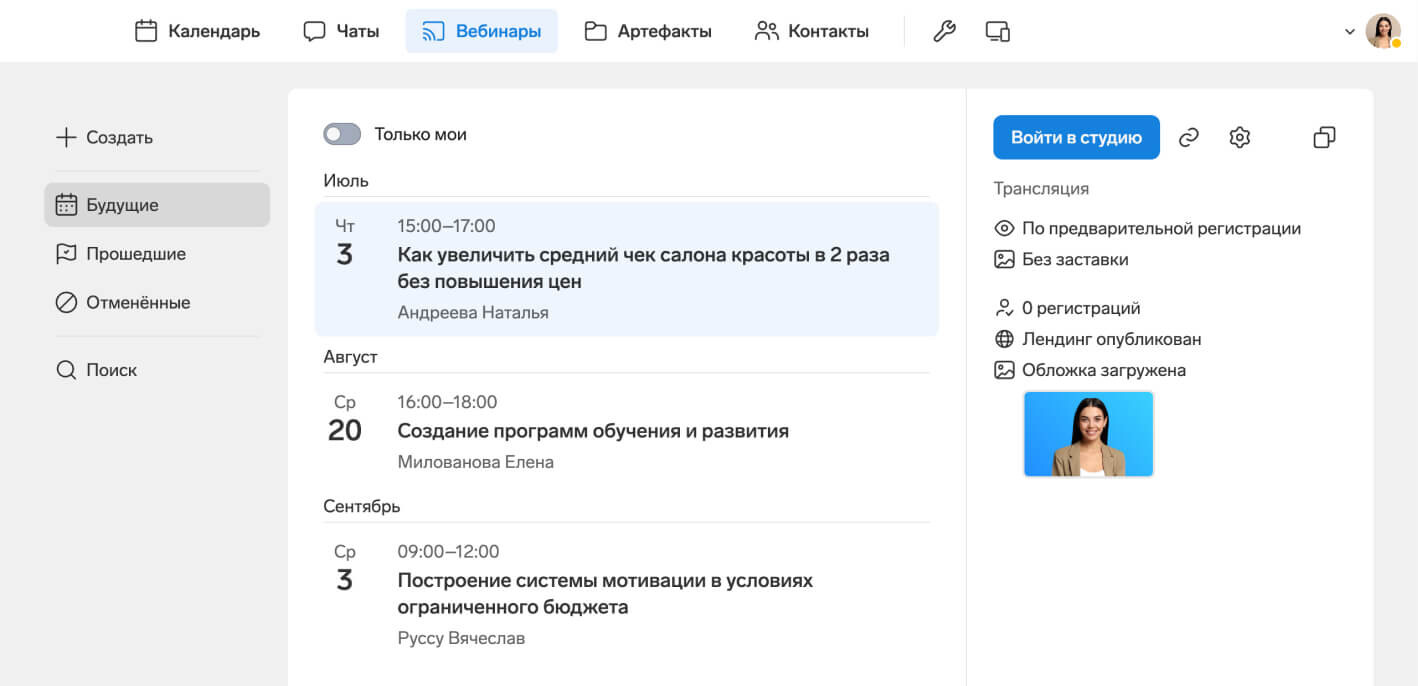Open webinar settings gear icon
The width and height of the screenshot is (1418, 686).
1240,138
